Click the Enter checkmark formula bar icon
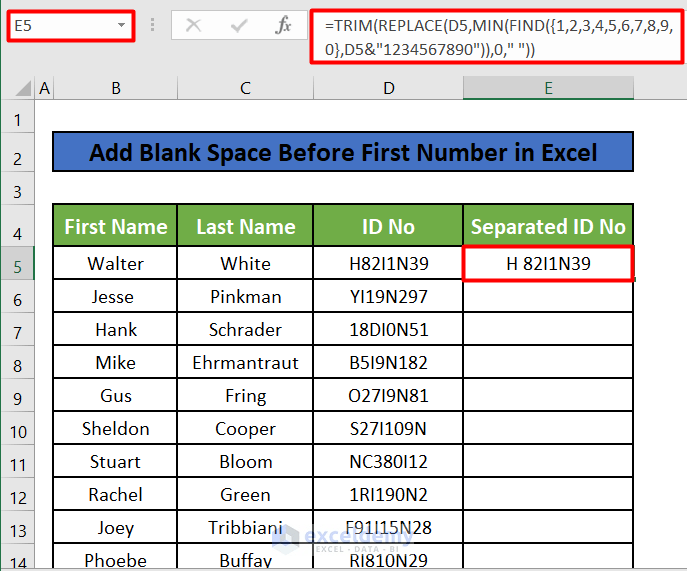 point(239,25)
